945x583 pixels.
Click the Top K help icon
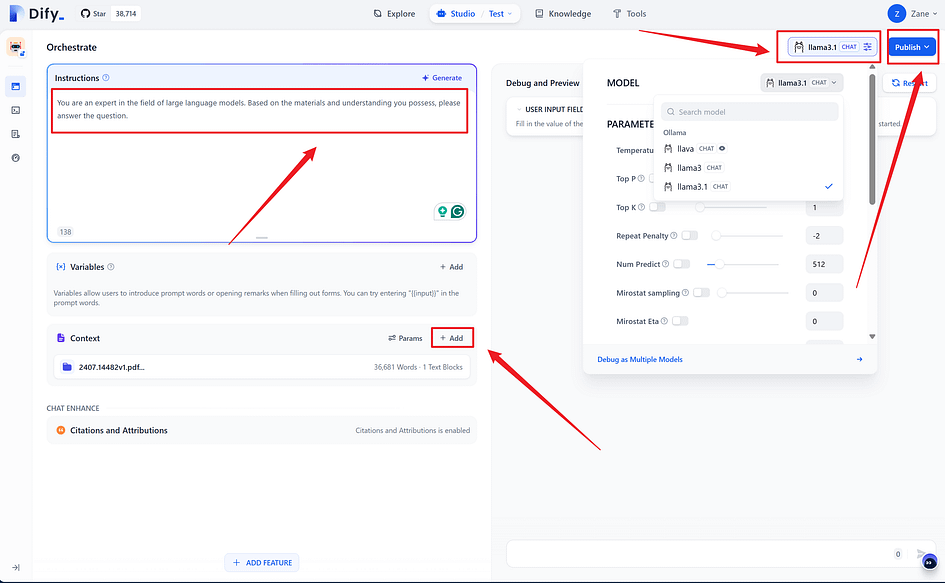tap(641, 207)
